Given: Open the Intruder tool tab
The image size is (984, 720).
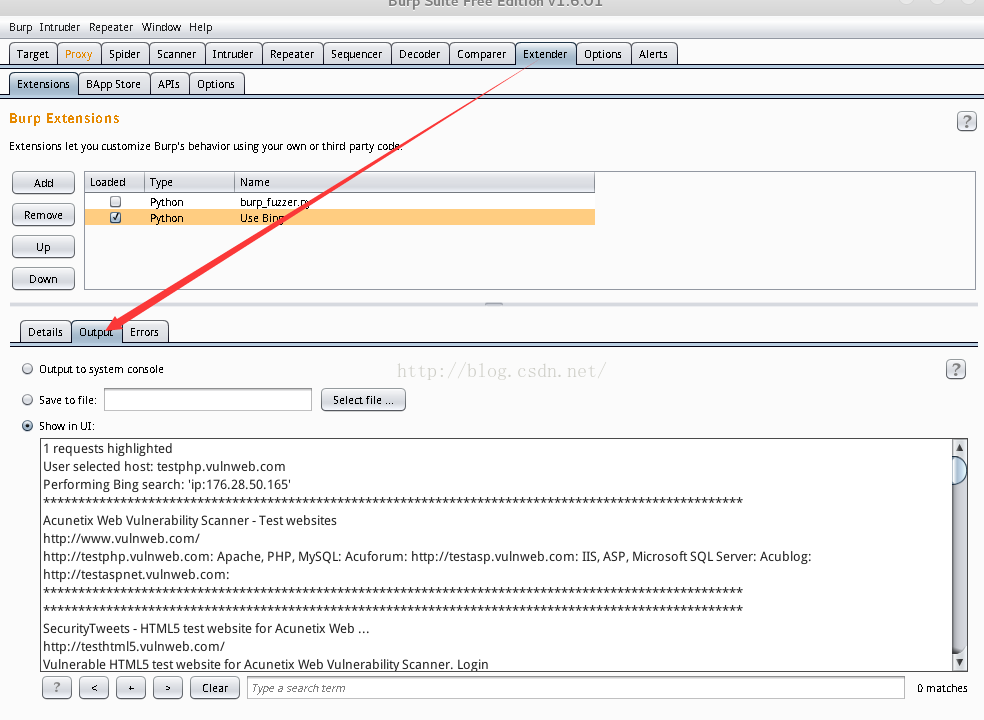Looking at the screenshot, I should (233, 54).
